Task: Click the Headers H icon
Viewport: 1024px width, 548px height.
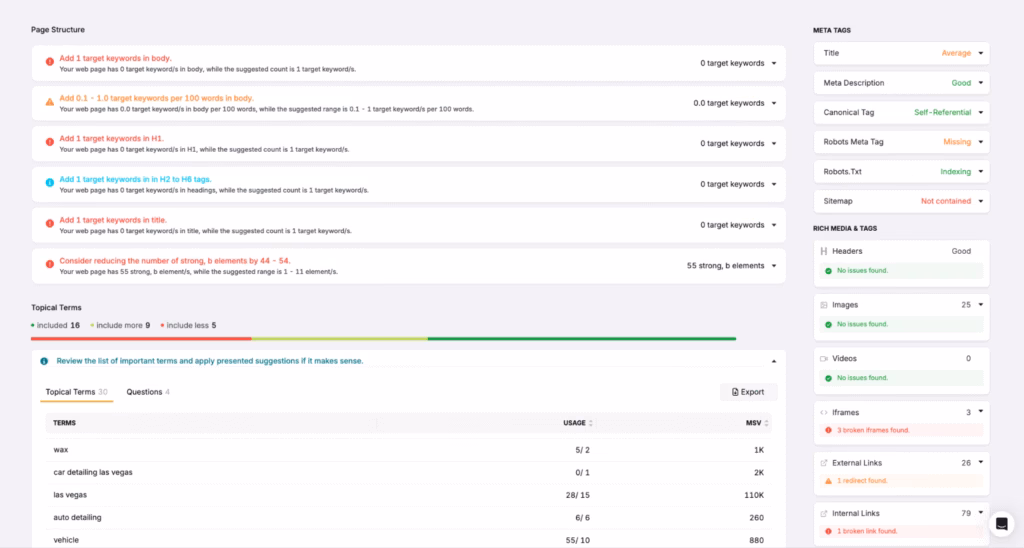Action: (x=824, y=252)
